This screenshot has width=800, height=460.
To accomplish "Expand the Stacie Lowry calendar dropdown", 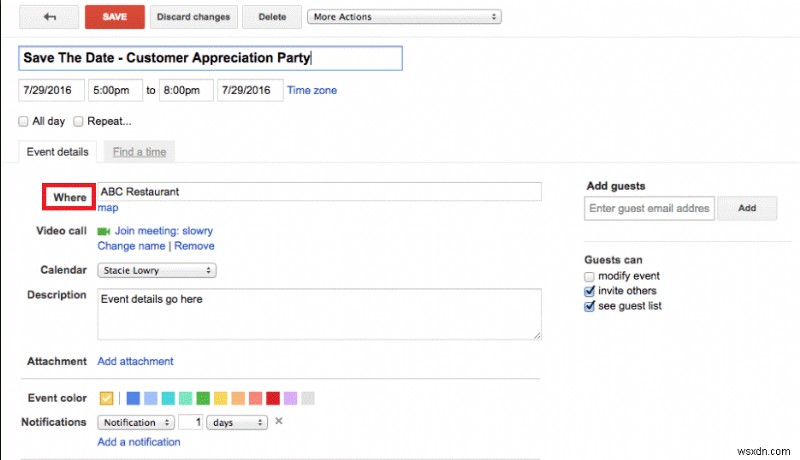I will tap(157, 270).
